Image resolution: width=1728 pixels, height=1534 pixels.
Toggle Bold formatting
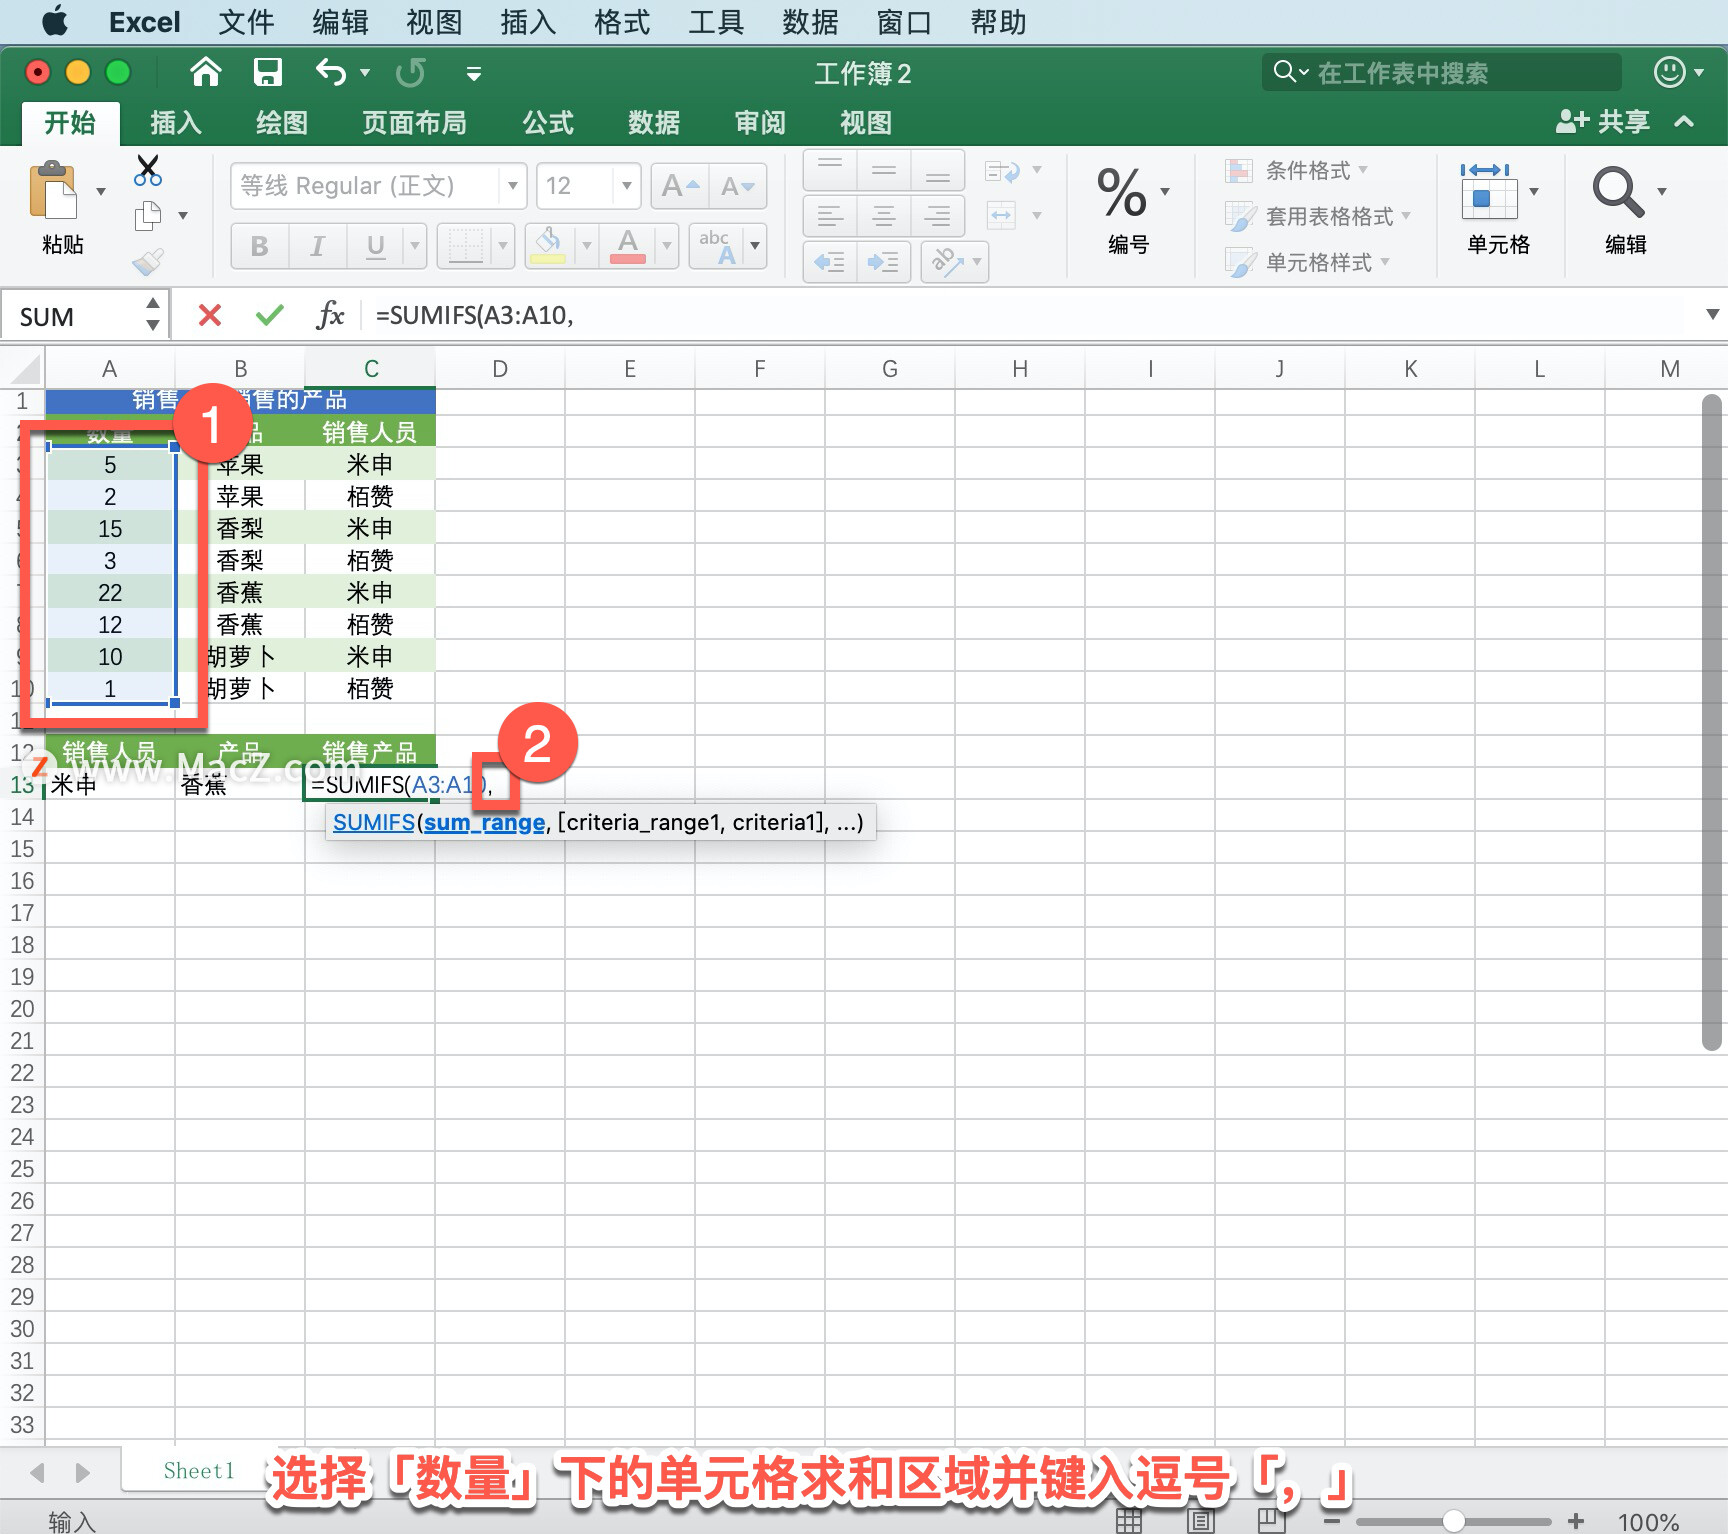click(260, 246)
